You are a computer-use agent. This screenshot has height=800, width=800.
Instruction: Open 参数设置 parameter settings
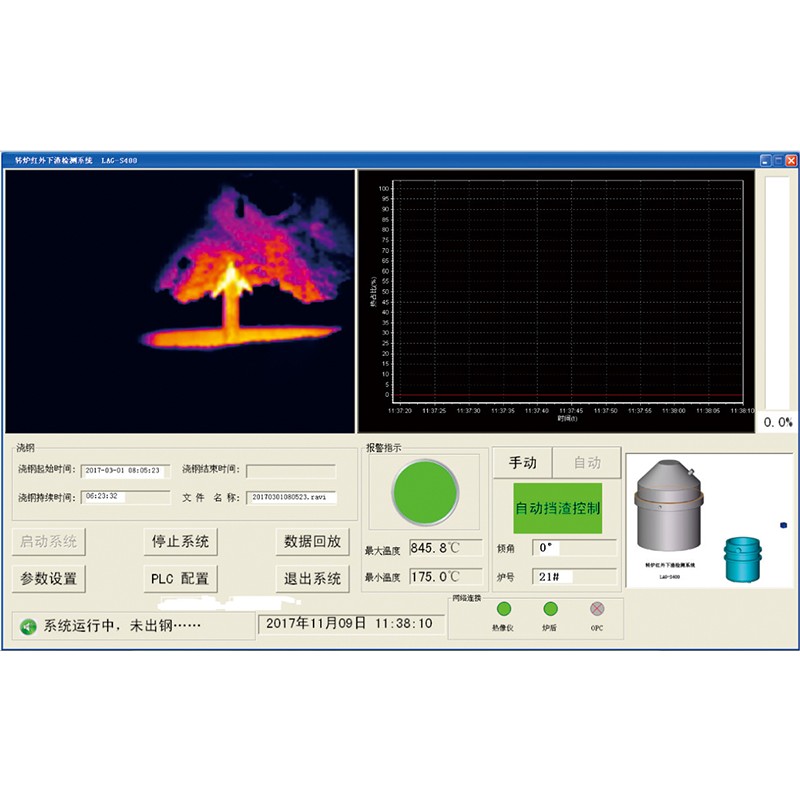[49, 579]
